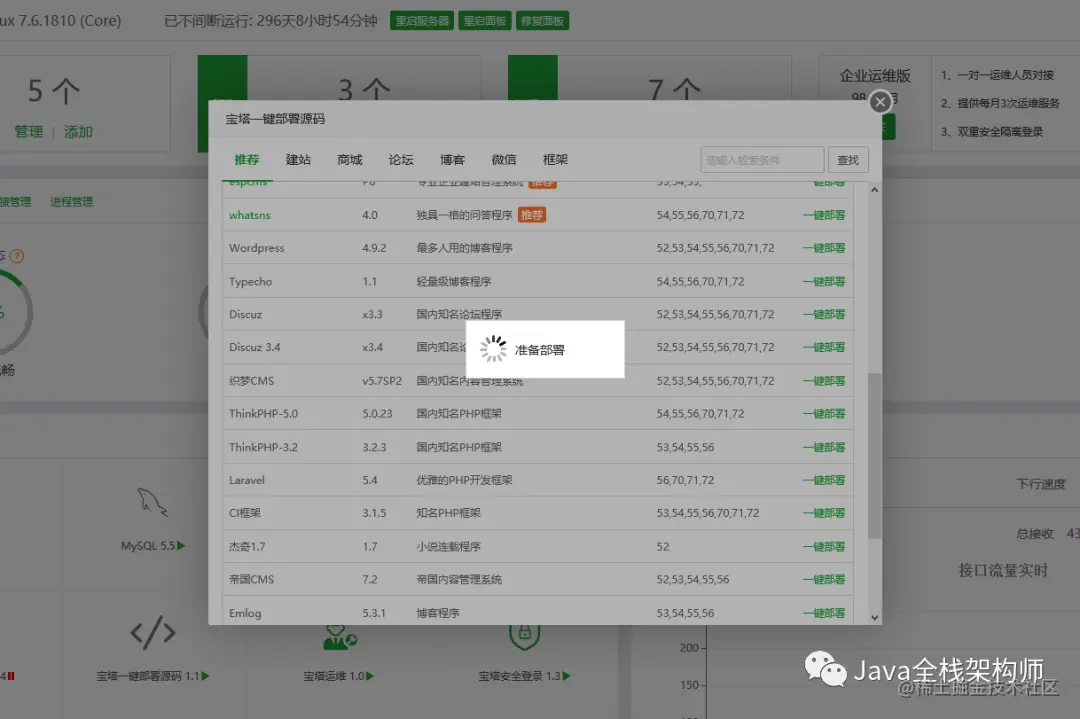Open 进程管理 tab in background

[72, 202]
